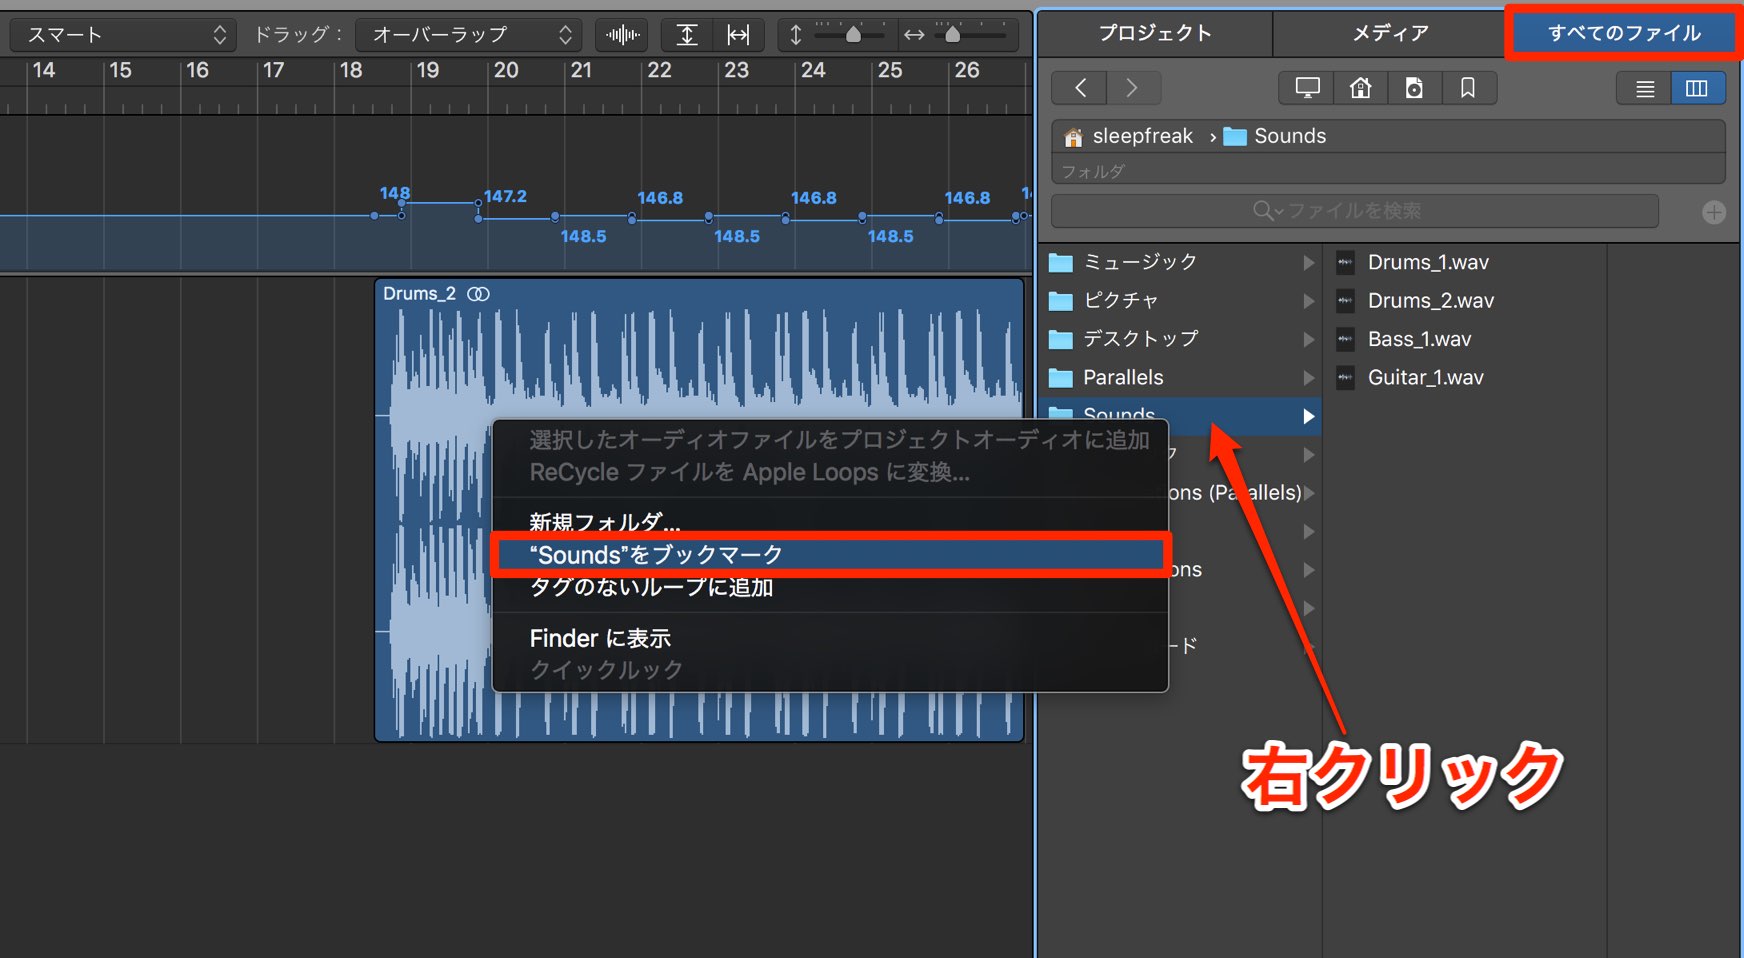Expand Sounds folder arrow
Viewport: 1744px width, 958px height.
[x=1308, y=416]
